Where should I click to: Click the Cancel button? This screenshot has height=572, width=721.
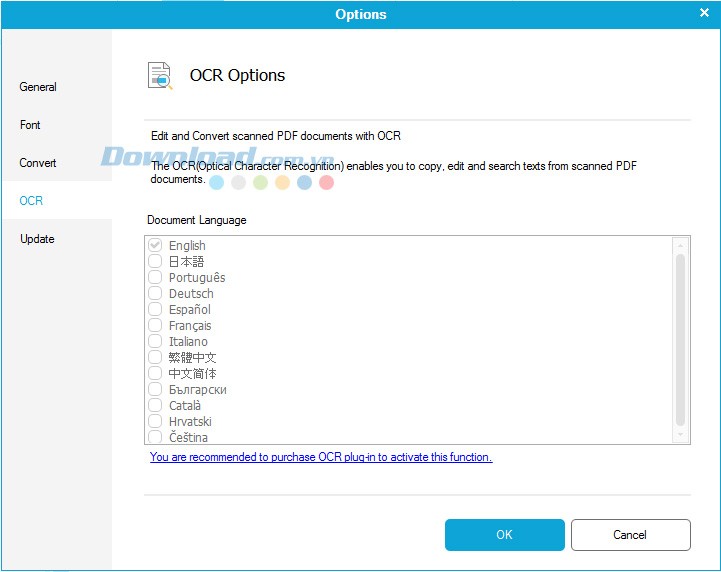pyautogui.click(x=630, y=535)
